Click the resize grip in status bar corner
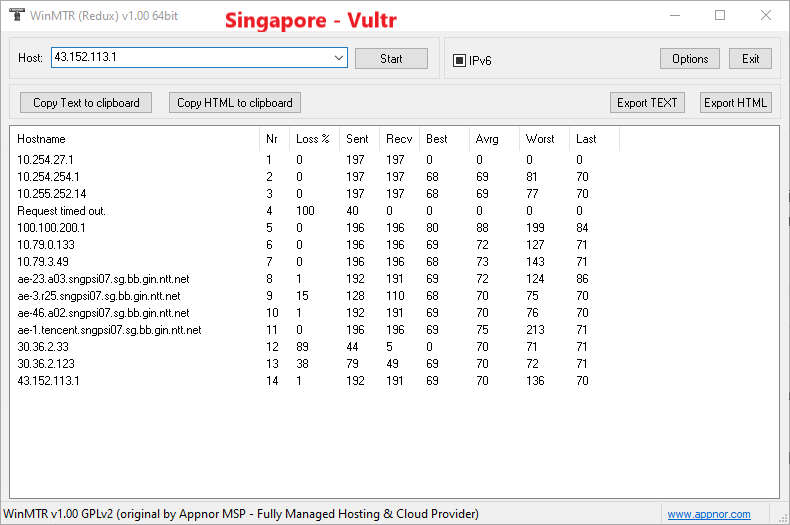Viewport: 790px width, 525px height. (783, 518)
